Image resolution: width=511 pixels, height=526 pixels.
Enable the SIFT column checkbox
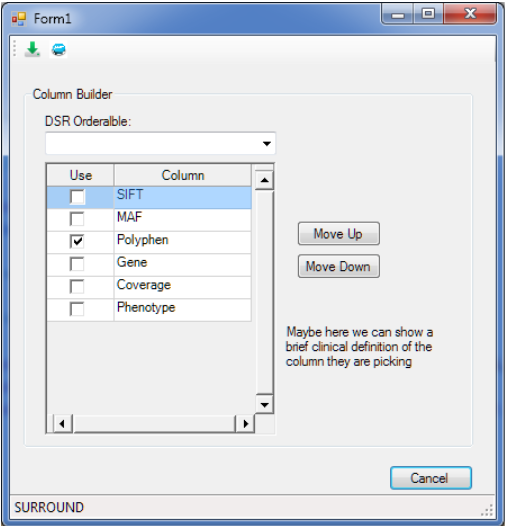tap(77, 197)
